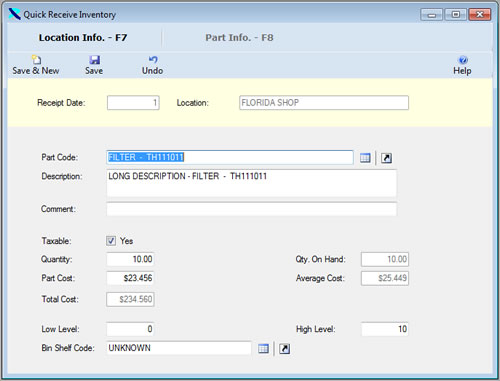This screenshot has height=381, width=500.
Task: Click into the Description text box
Action: (251, 183)
